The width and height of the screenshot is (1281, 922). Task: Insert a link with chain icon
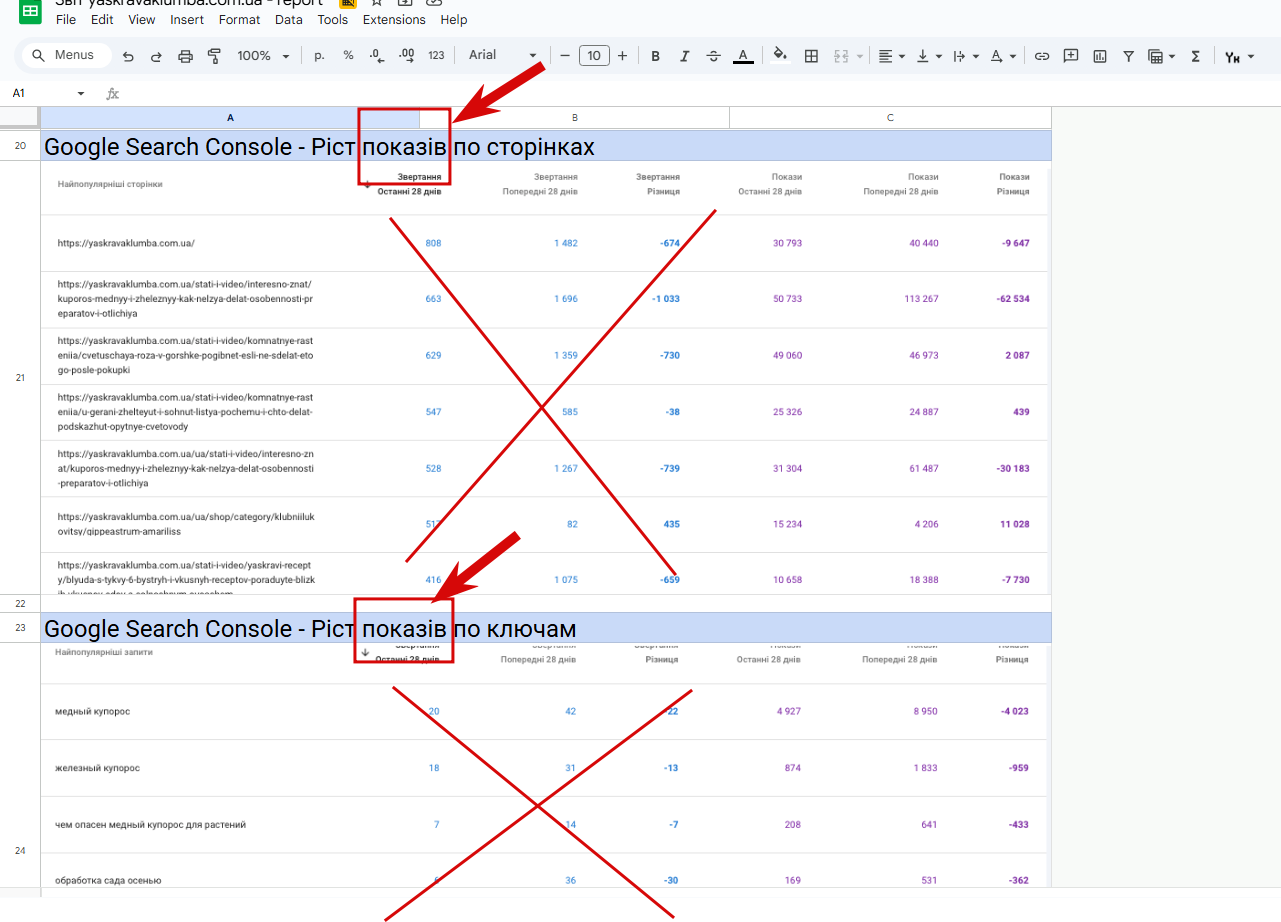[1042, 56]
